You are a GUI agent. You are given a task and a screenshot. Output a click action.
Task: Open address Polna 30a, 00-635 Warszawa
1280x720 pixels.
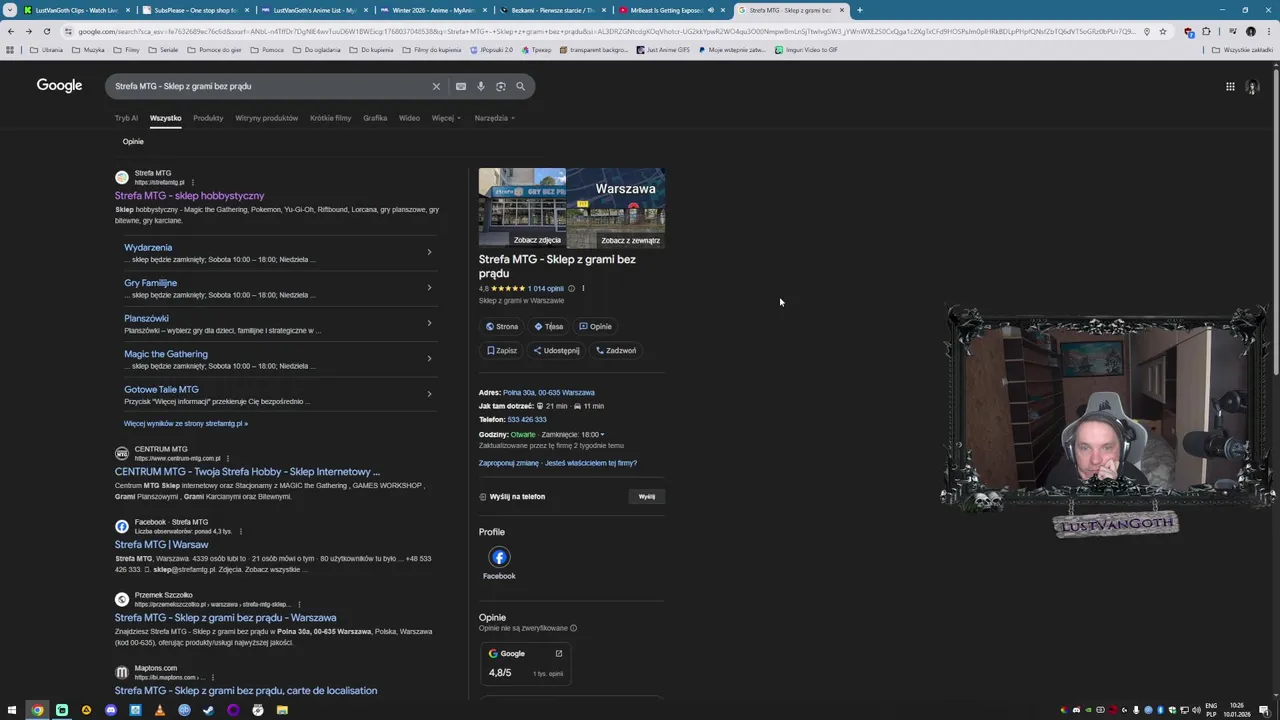549,393
